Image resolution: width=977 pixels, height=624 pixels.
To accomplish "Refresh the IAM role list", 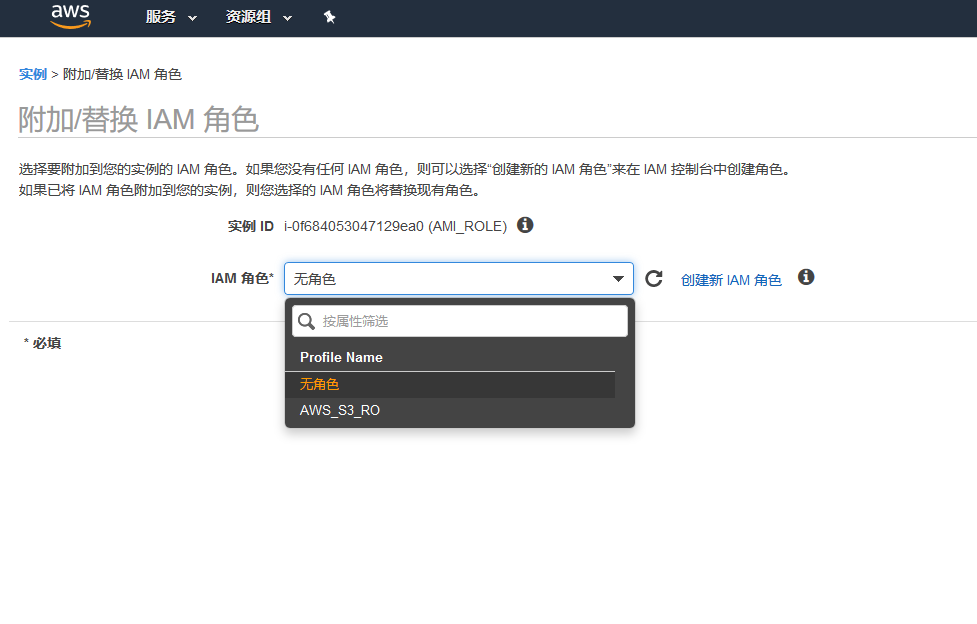I will coord(654,279).
